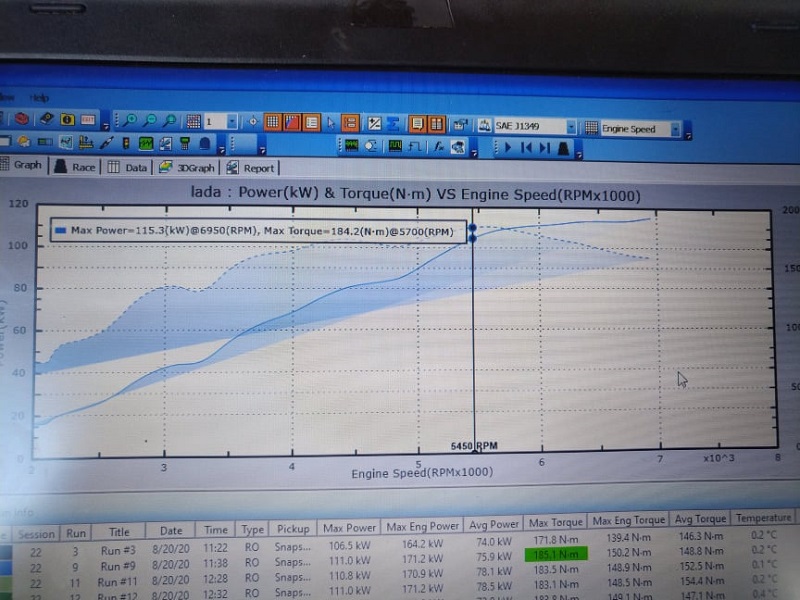This screenshot has height=600, width=800.
Task: Toggle the red-blue filled graph button
Action: (292, 122)
